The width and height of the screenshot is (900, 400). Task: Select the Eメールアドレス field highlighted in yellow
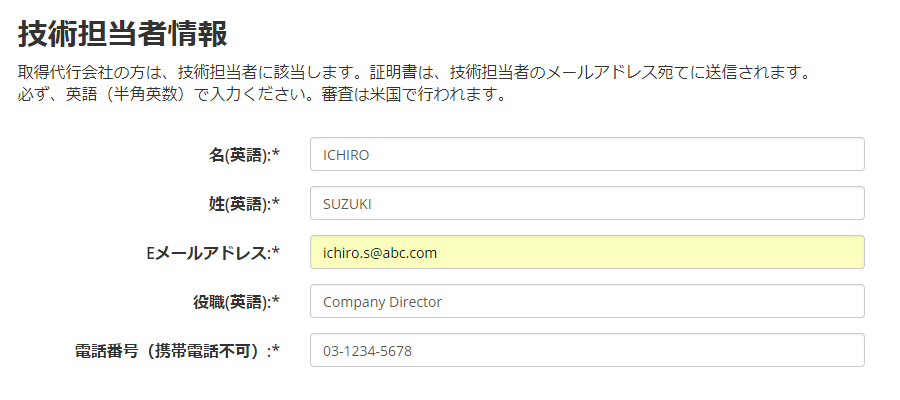click(587, 253)
